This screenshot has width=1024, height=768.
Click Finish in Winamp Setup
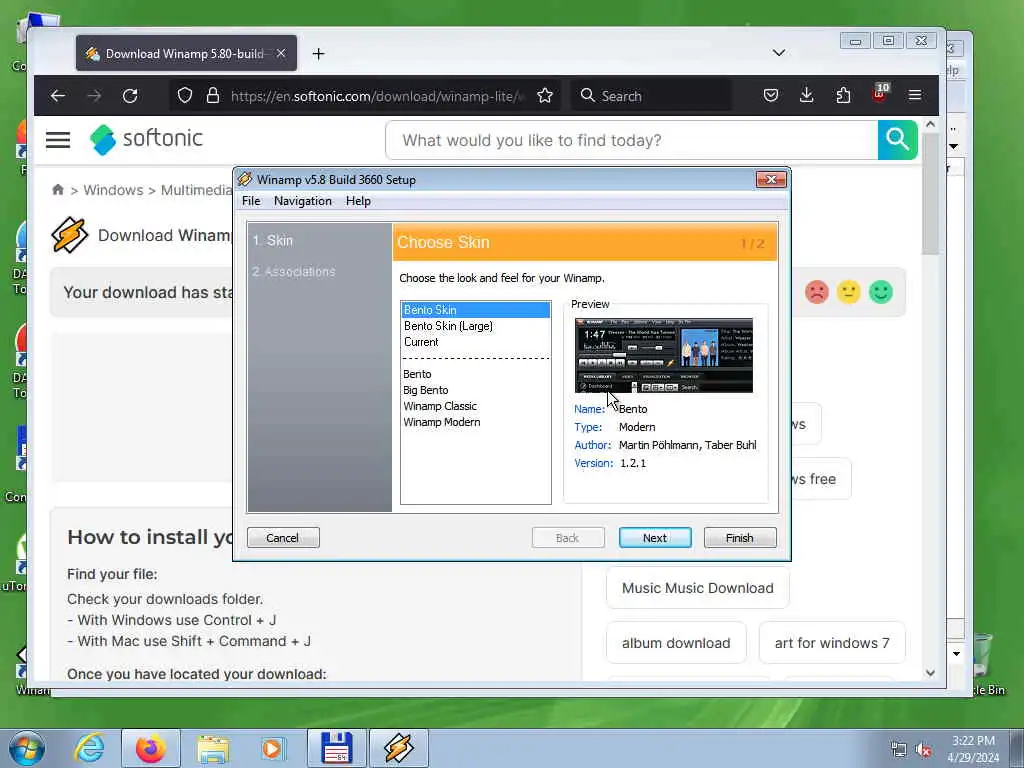tap(740, 537)
